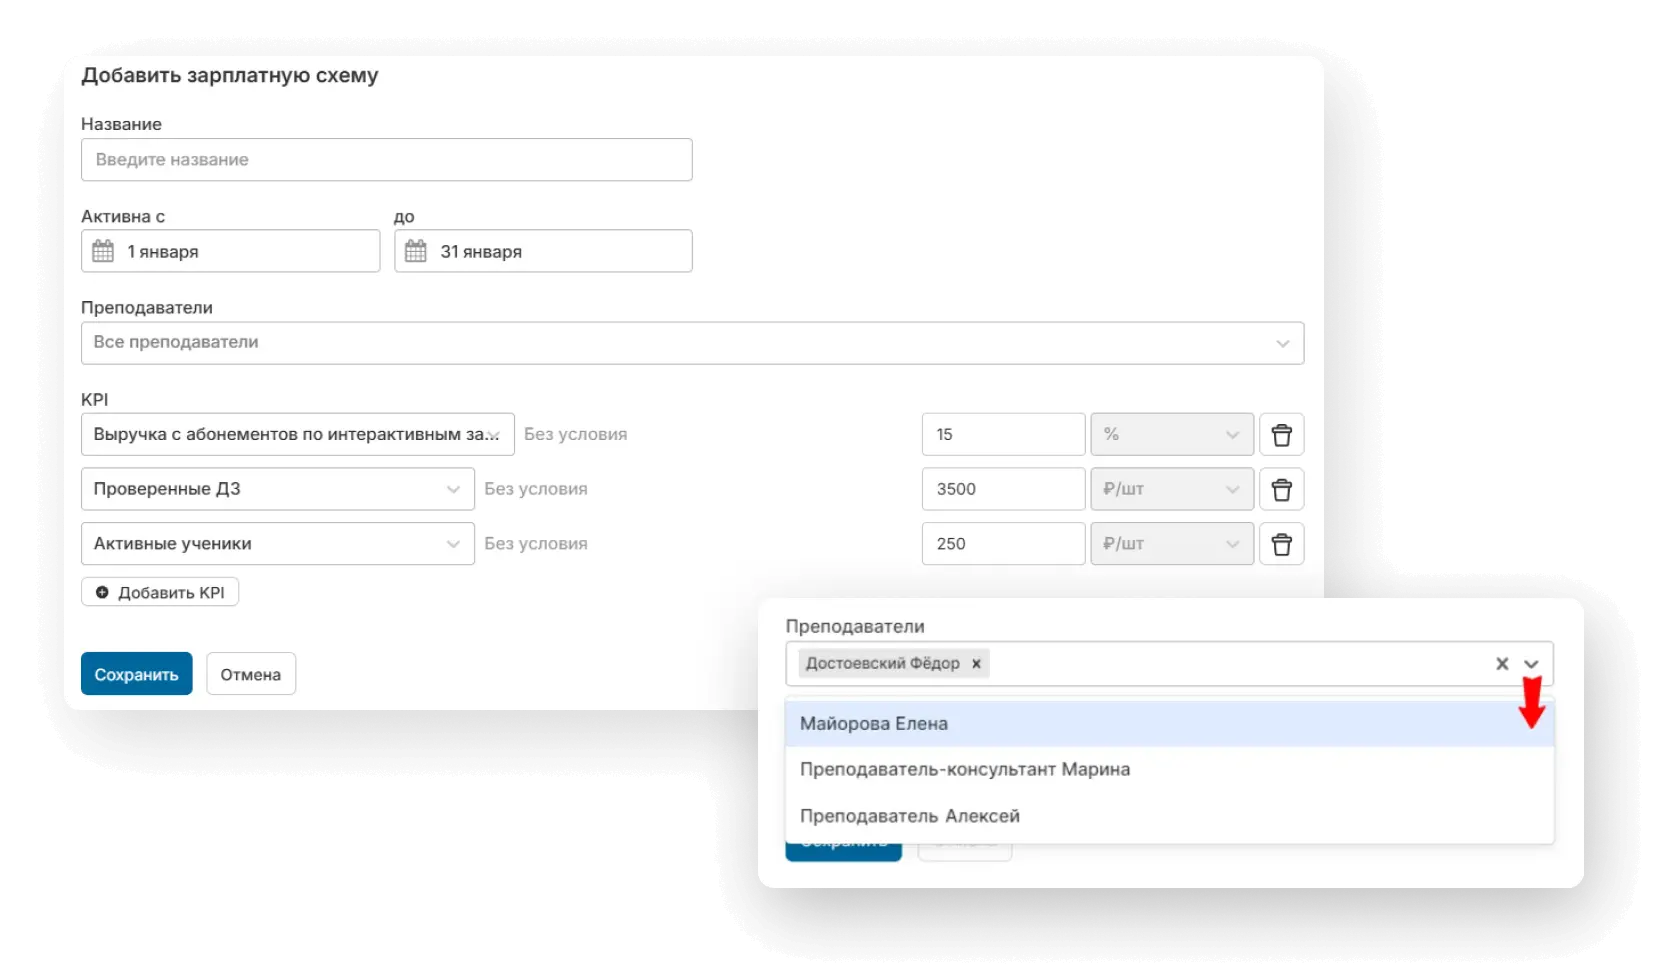Delete the 15% revenue KPI row
Screen dimensions: 1664x968
point(1281,435)
